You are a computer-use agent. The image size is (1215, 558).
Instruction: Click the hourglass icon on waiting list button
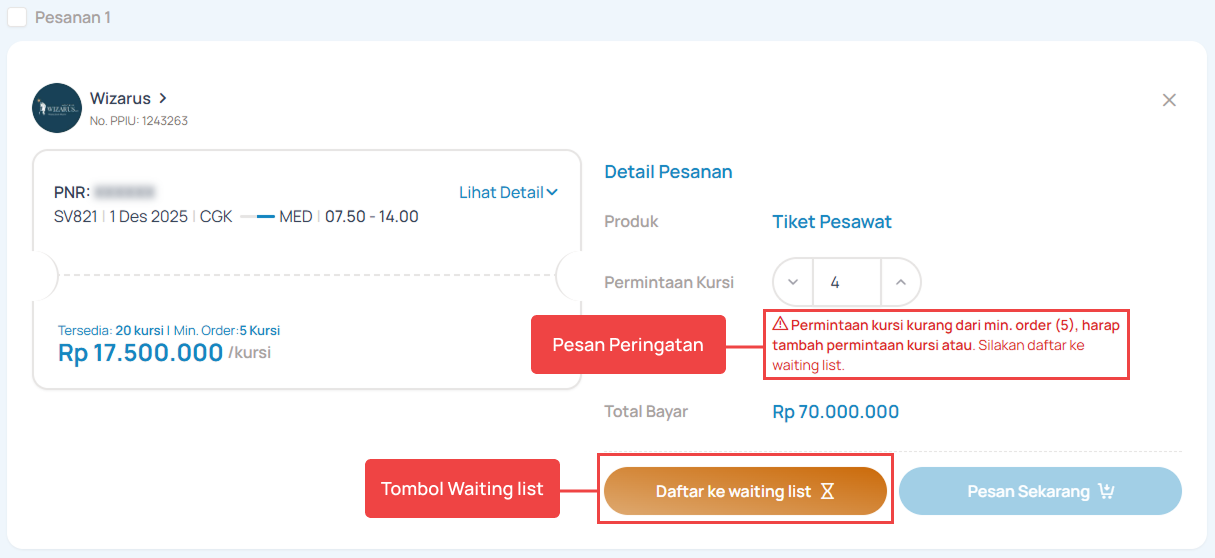click(827, 491)
